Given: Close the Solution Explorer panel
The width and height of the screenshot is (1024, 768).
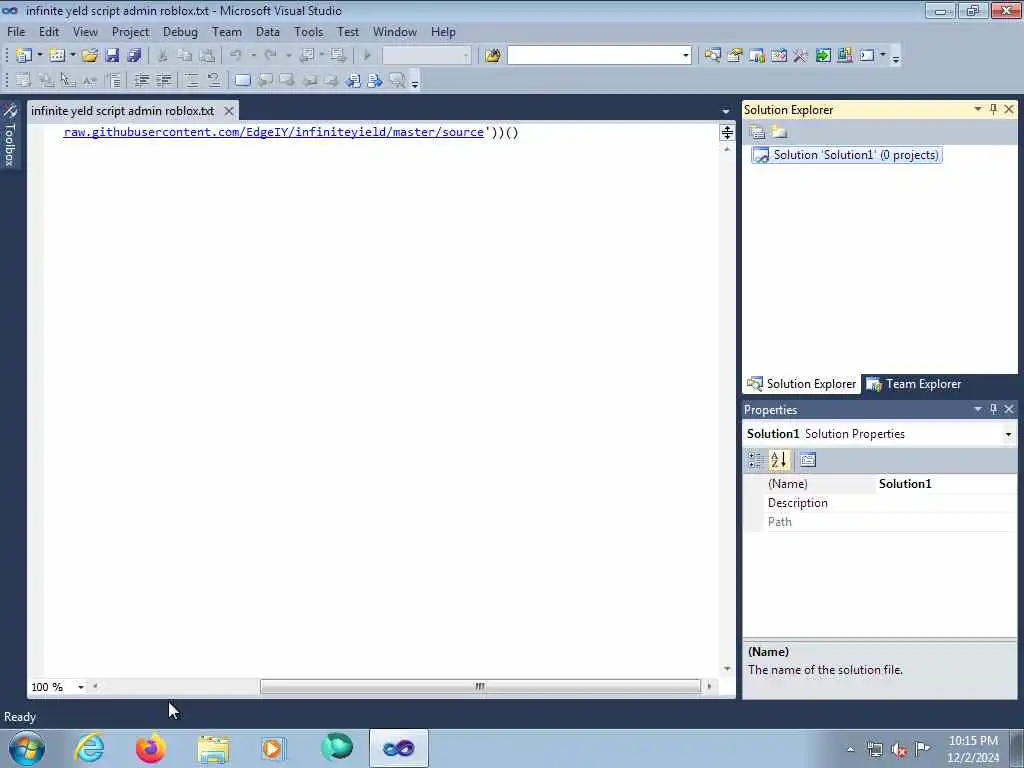Looking at the screenshot, I should point(1009,109).
